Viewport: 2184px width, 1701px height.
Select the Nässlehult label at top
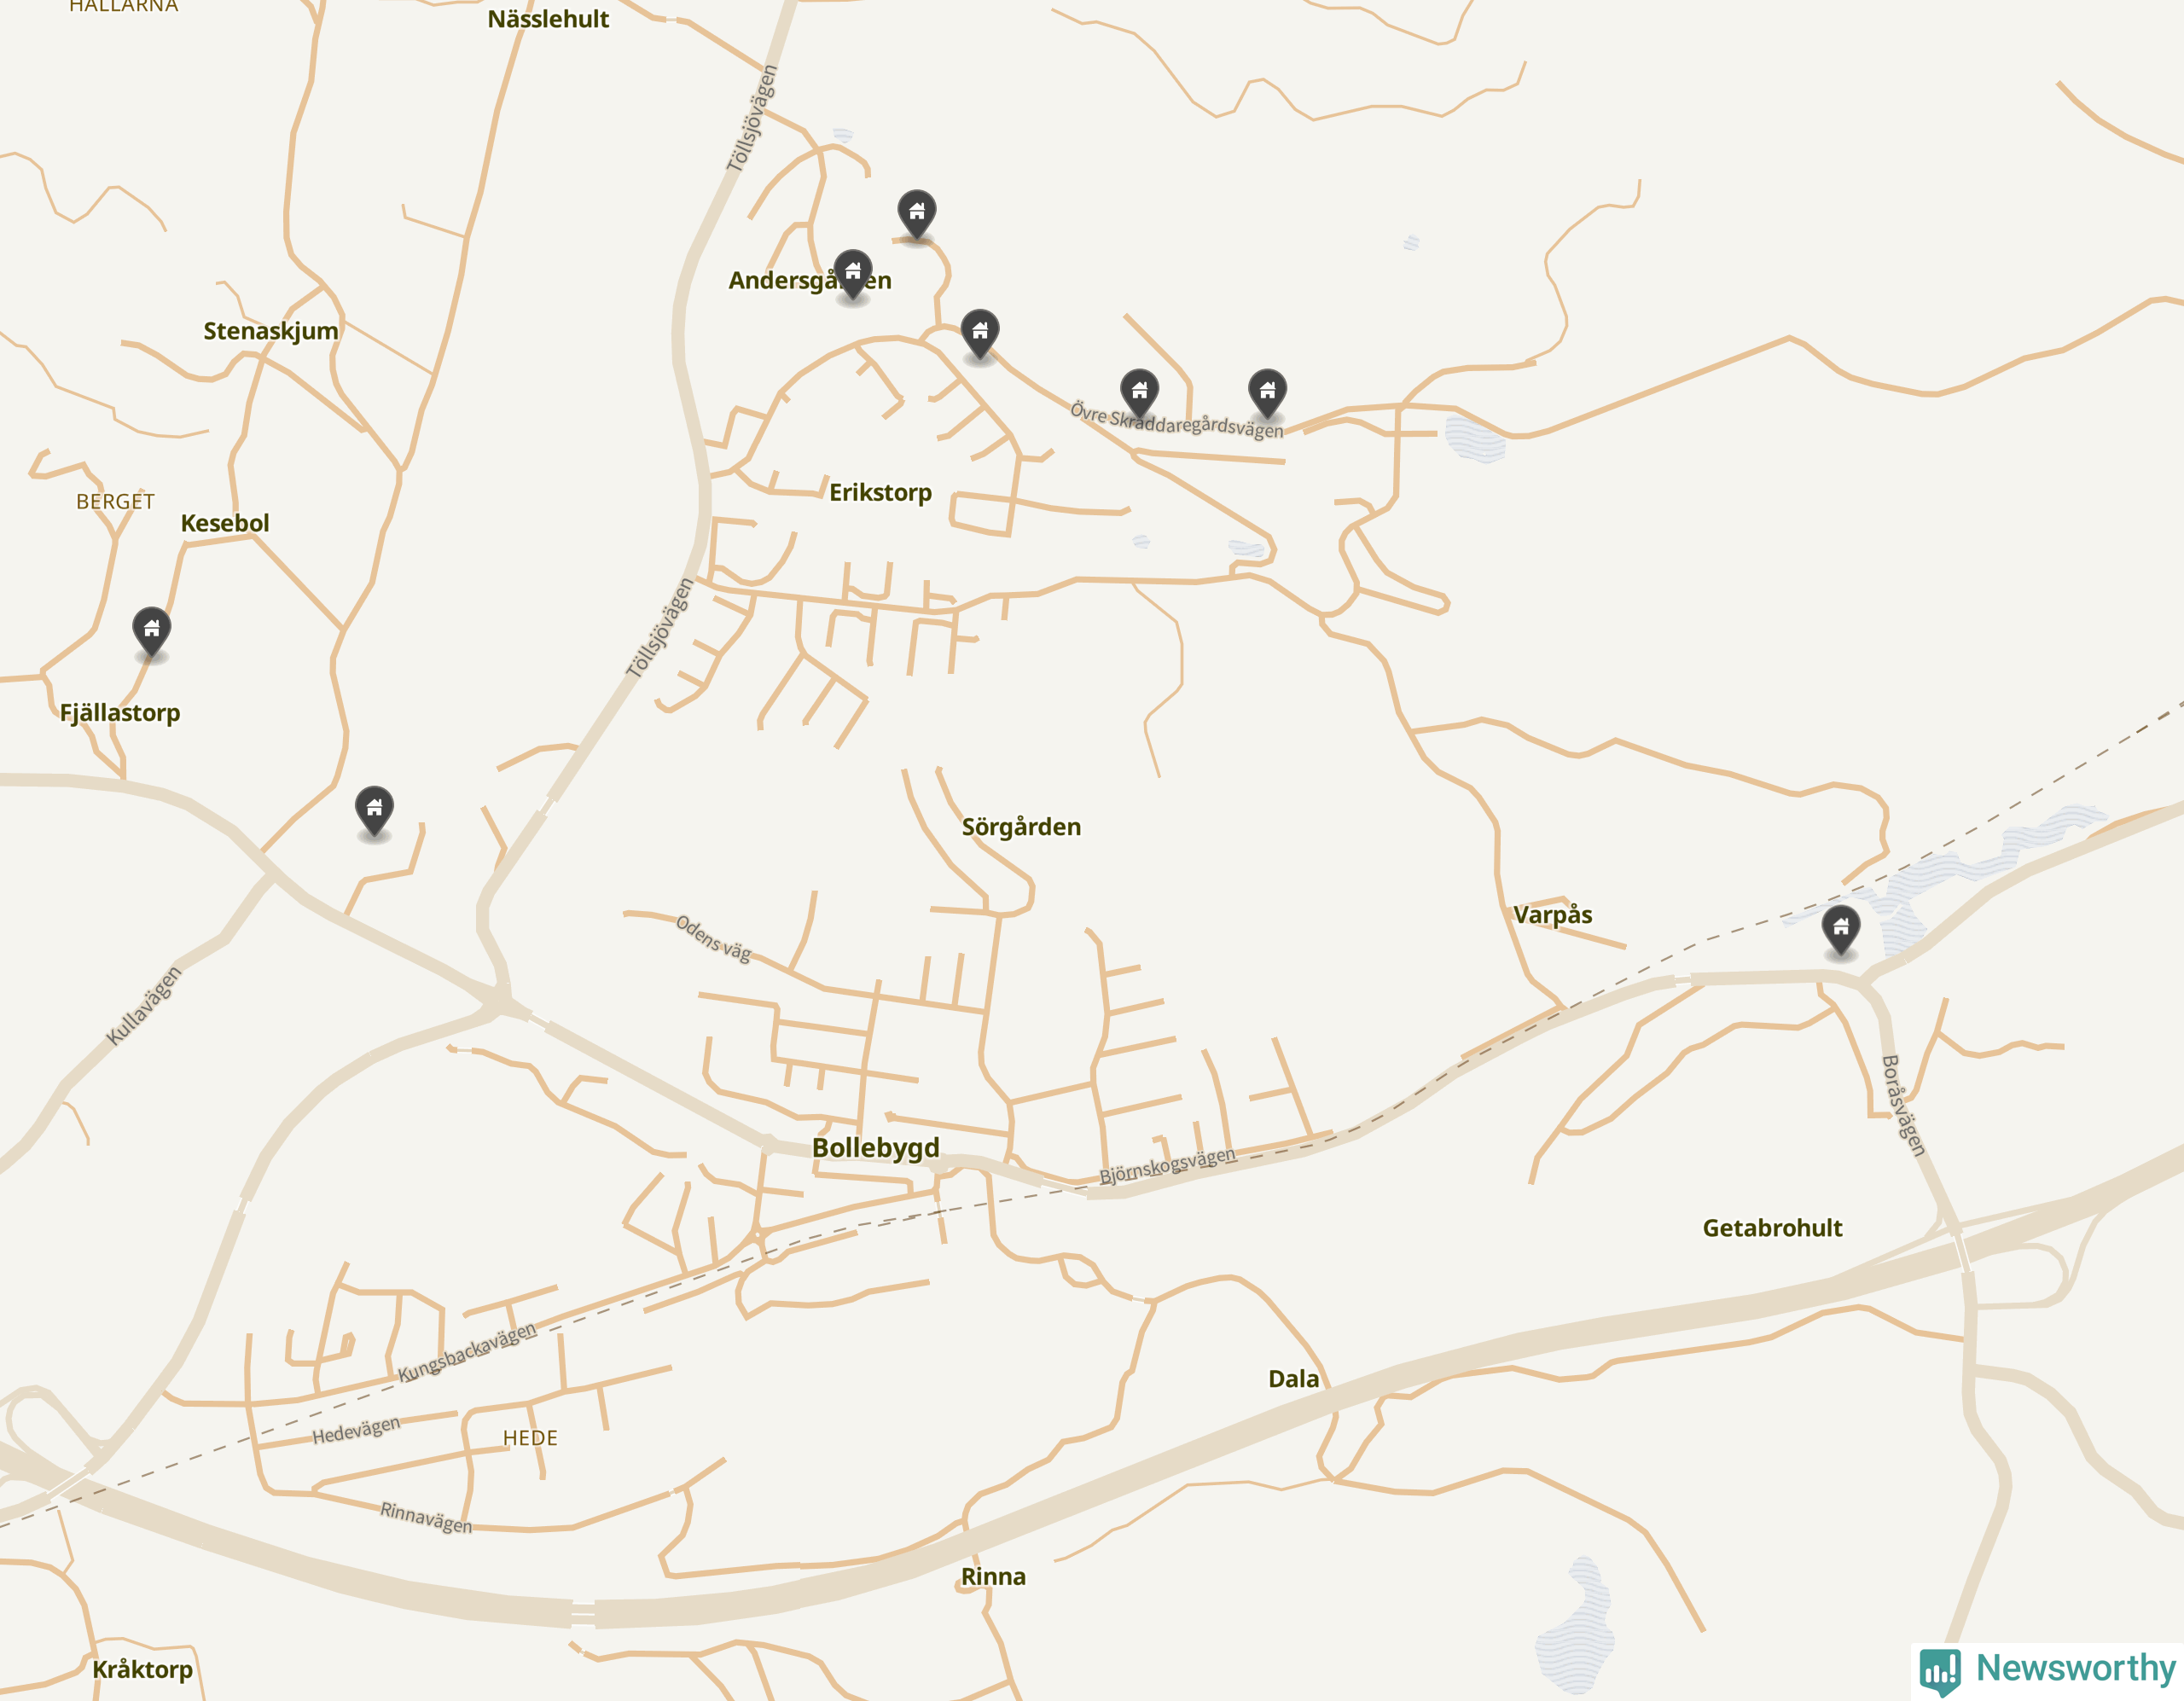pos(548,19)
